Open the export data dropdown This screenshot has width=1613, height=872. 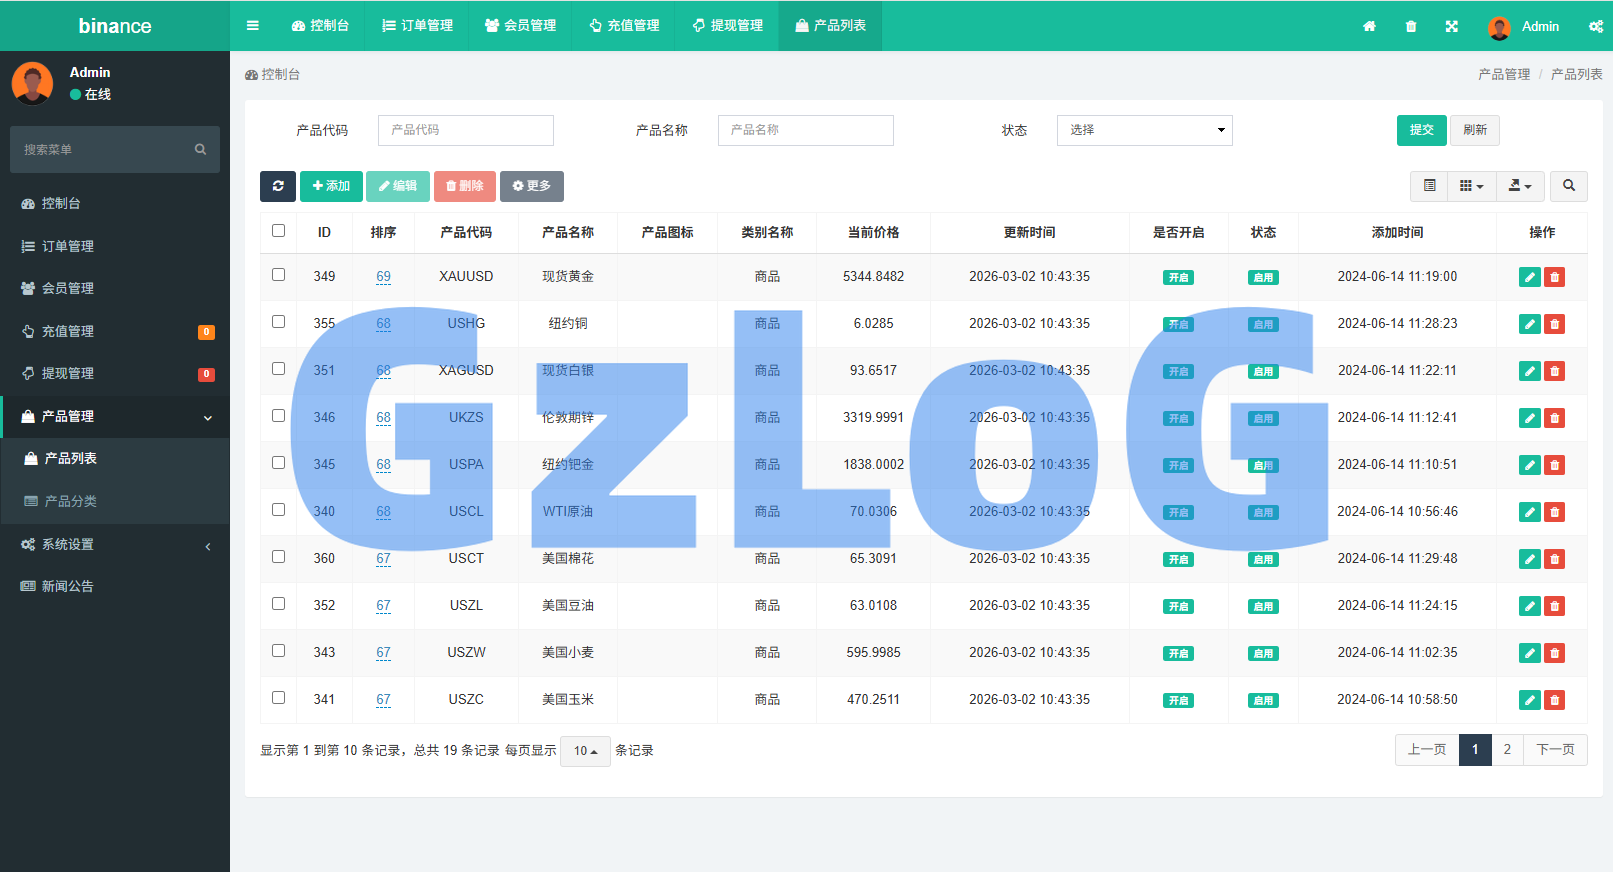click(1520, 186)
